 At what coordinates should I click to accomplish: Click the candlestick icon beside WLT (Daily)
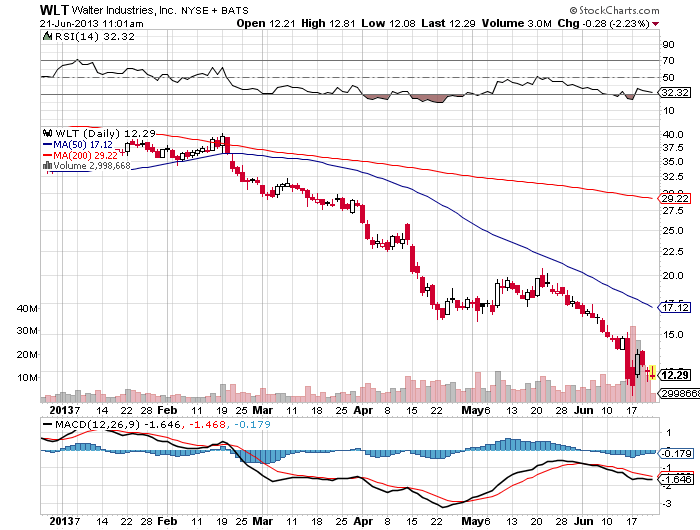pyautogui.click(x=47, y=133)
